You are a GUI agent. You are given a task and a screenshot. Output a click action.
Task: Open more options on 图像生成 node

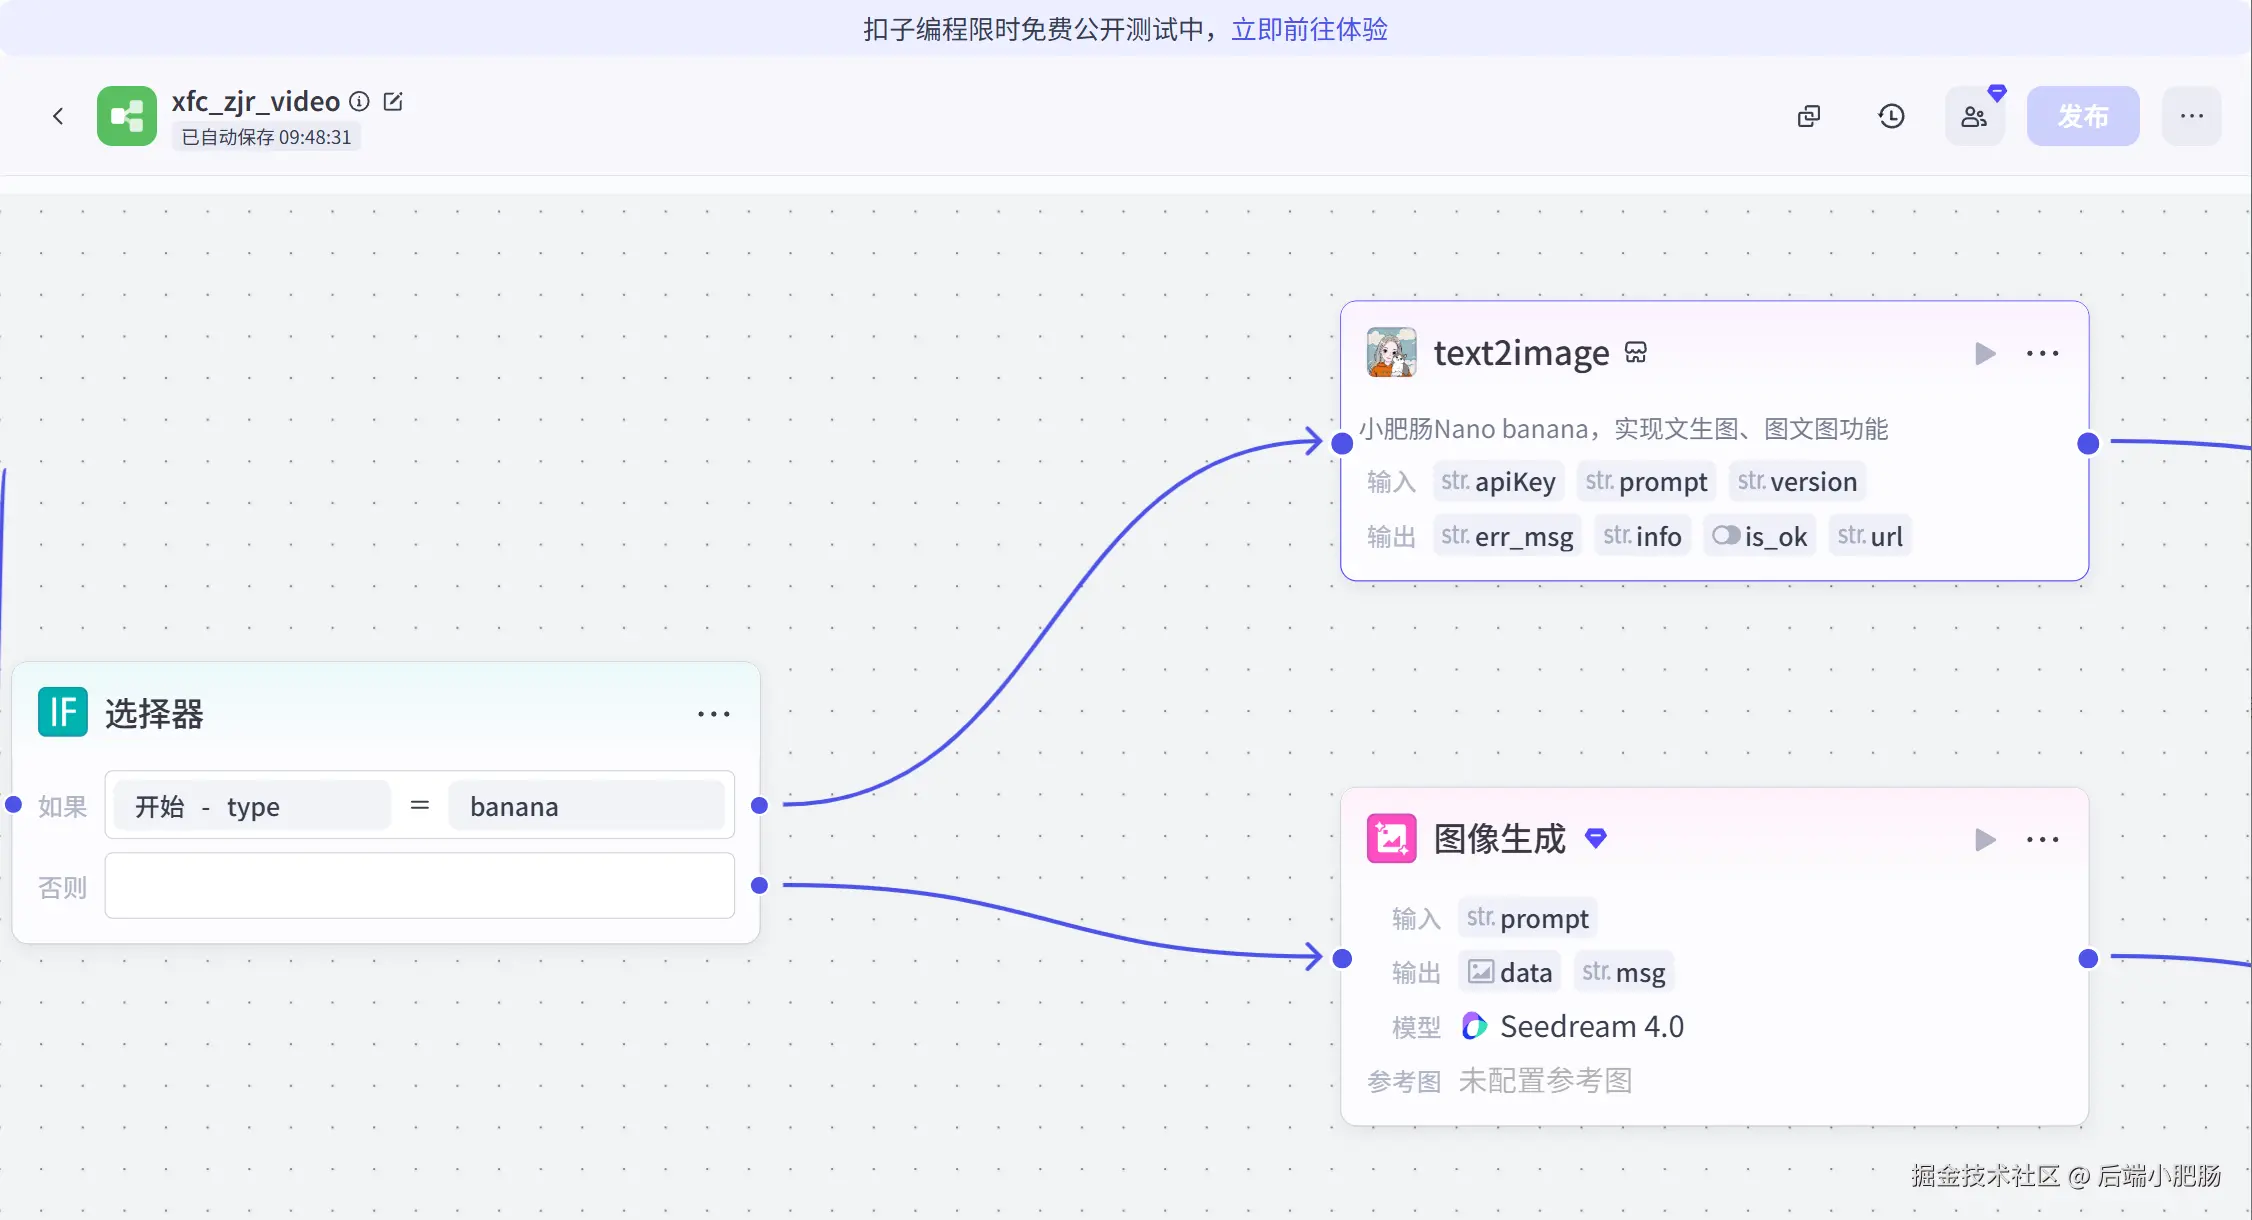(x=2042, y=839)
